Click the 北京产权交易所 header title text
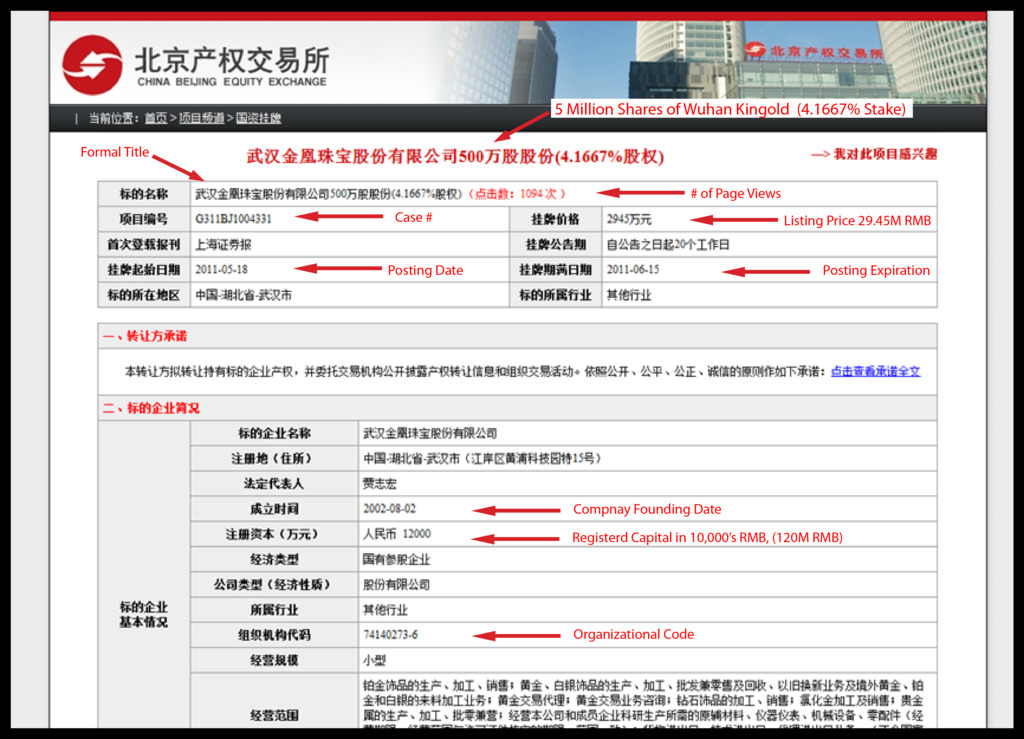Viewport: 1024px width, 739px height. 232,60
